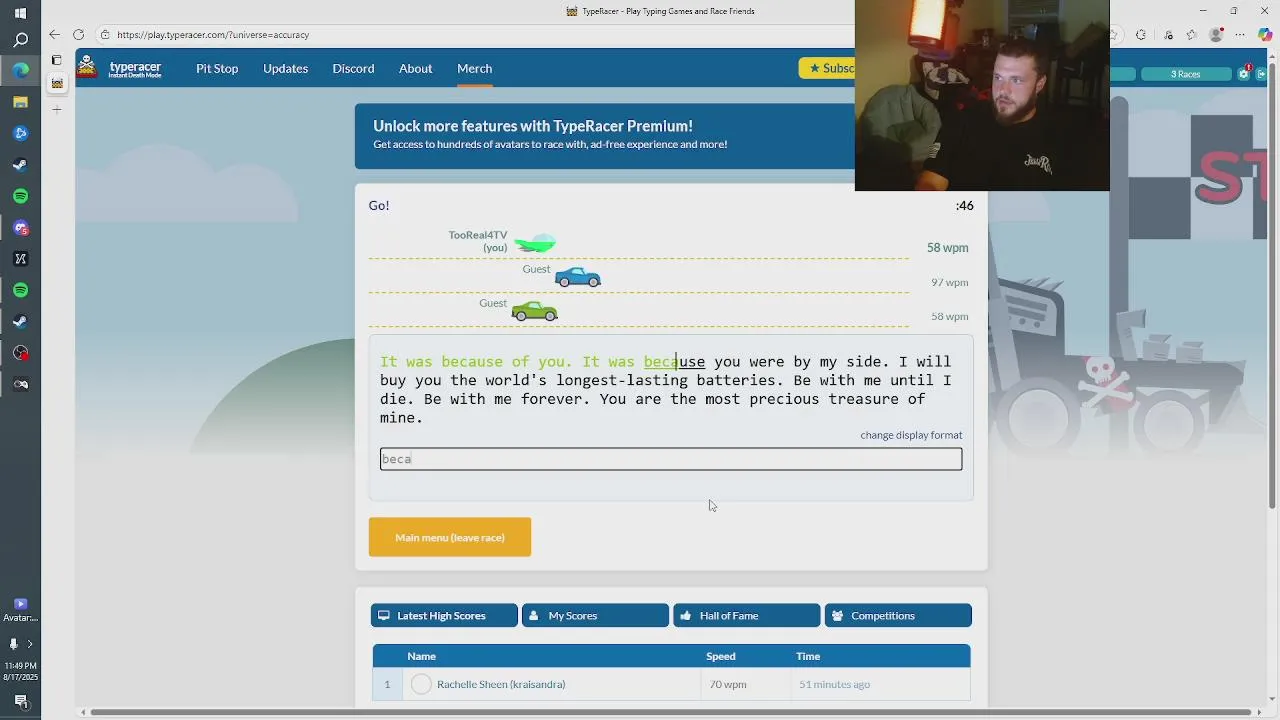
Task: Switch to My Scores tab
Action: [x=595, y=616]
